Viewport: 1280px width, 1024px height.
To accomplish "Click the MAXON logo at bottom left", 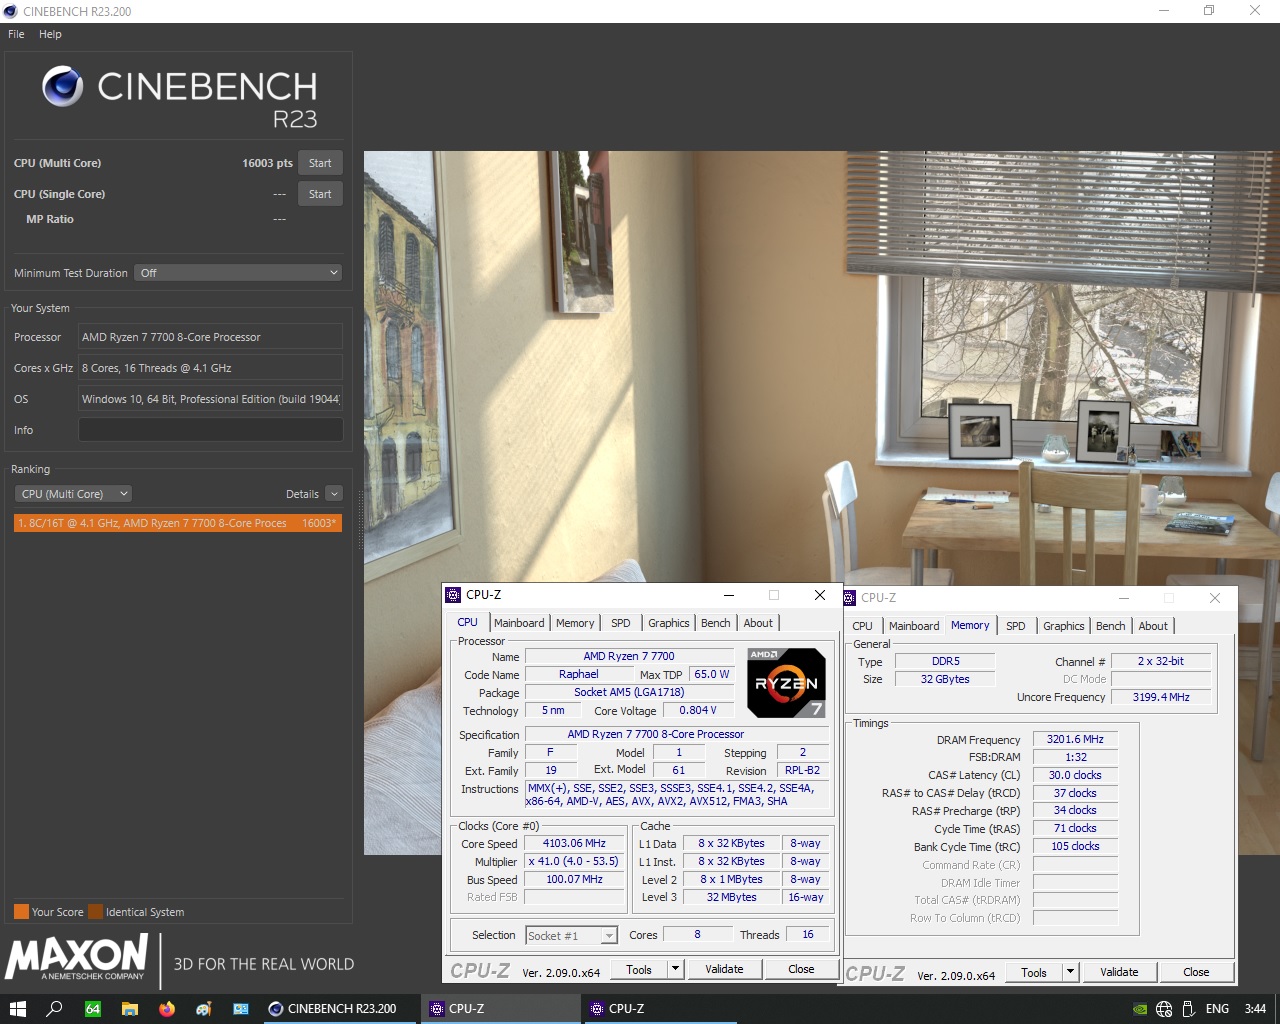I will [x=77, y=957].
